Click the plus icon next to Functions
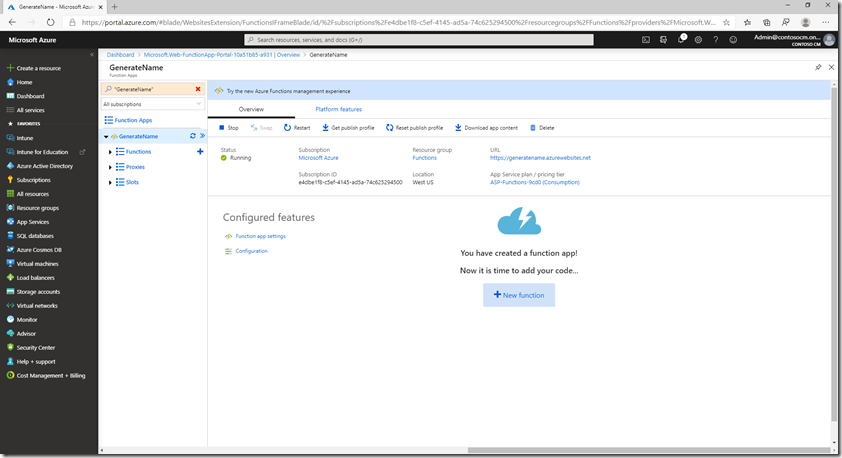This screenshot has height=458, width=842. coord(200,151)
